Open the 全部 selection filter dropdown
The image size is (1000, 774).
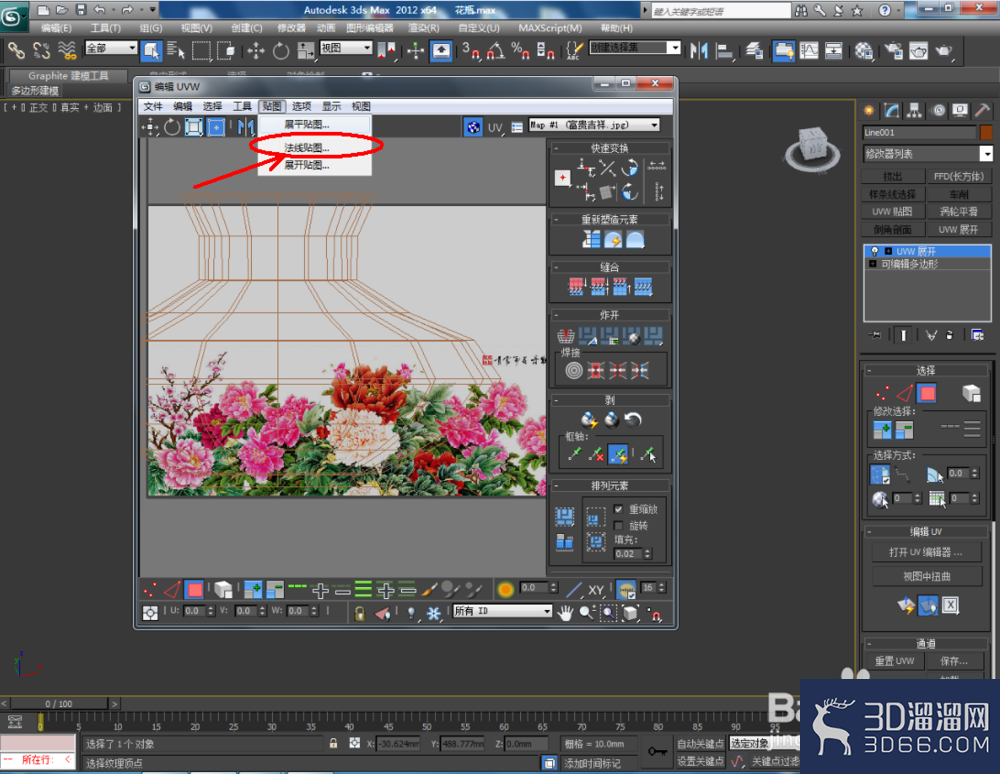(x=112, y=48)
